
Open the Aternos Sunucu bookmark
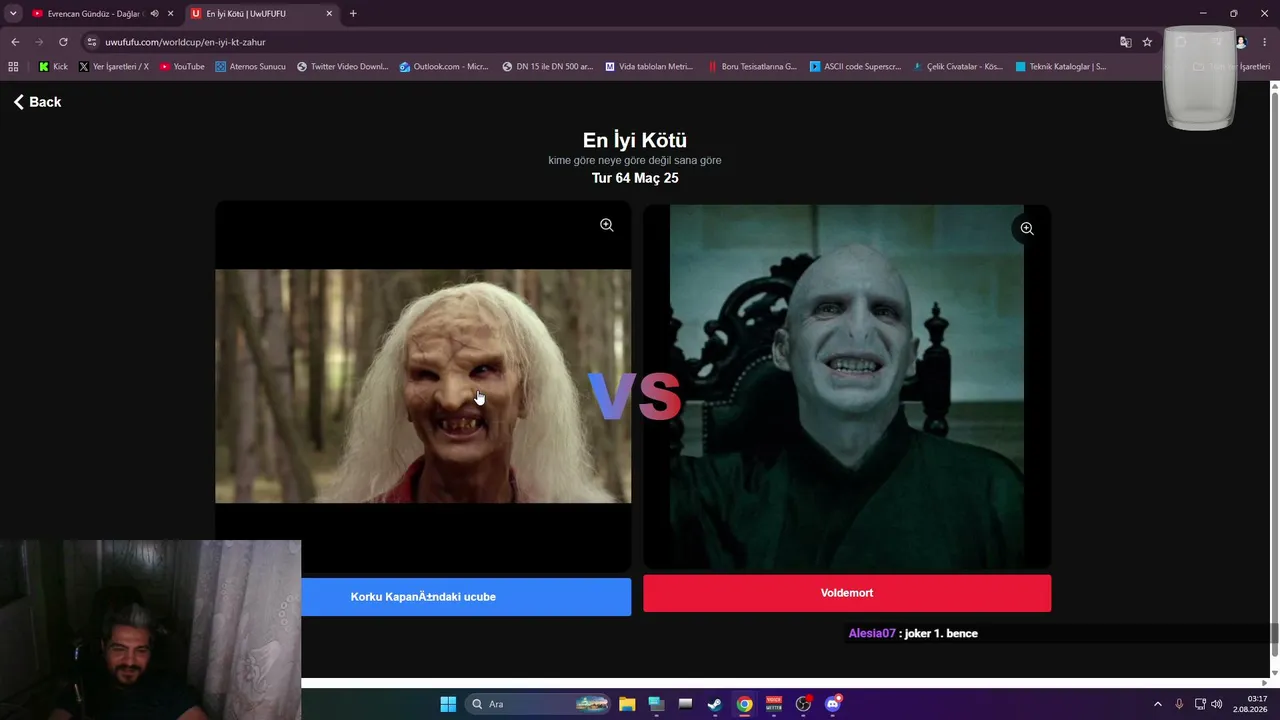tap(250, 67)
